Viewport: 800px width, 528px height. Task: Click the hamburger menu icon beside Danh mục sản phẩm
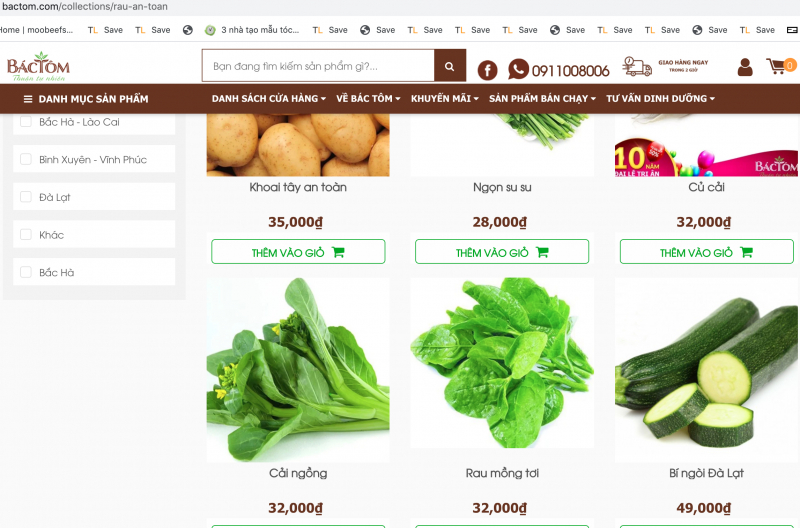[x=28, y=99]
